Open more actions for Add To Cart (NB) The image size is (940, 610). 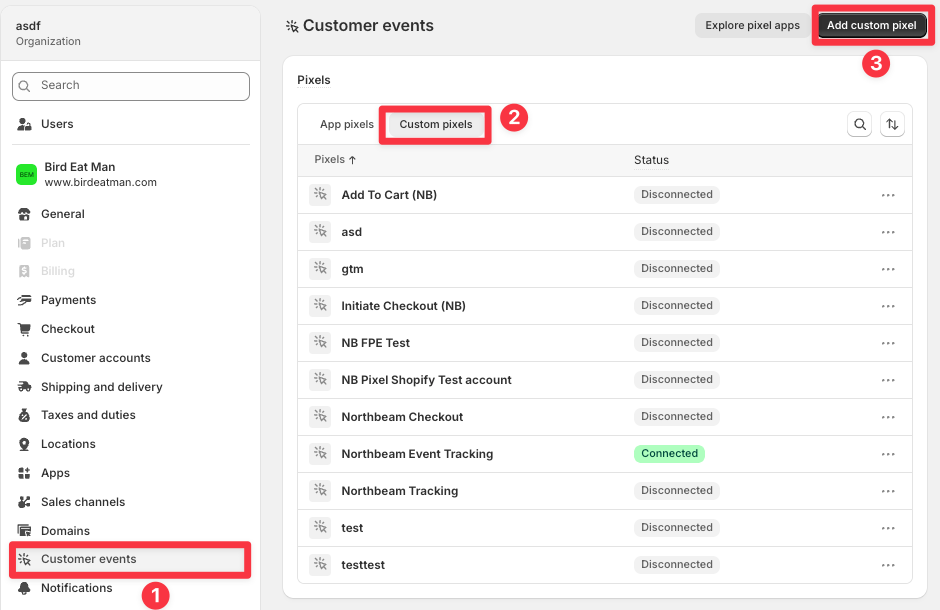pos(888,195)
